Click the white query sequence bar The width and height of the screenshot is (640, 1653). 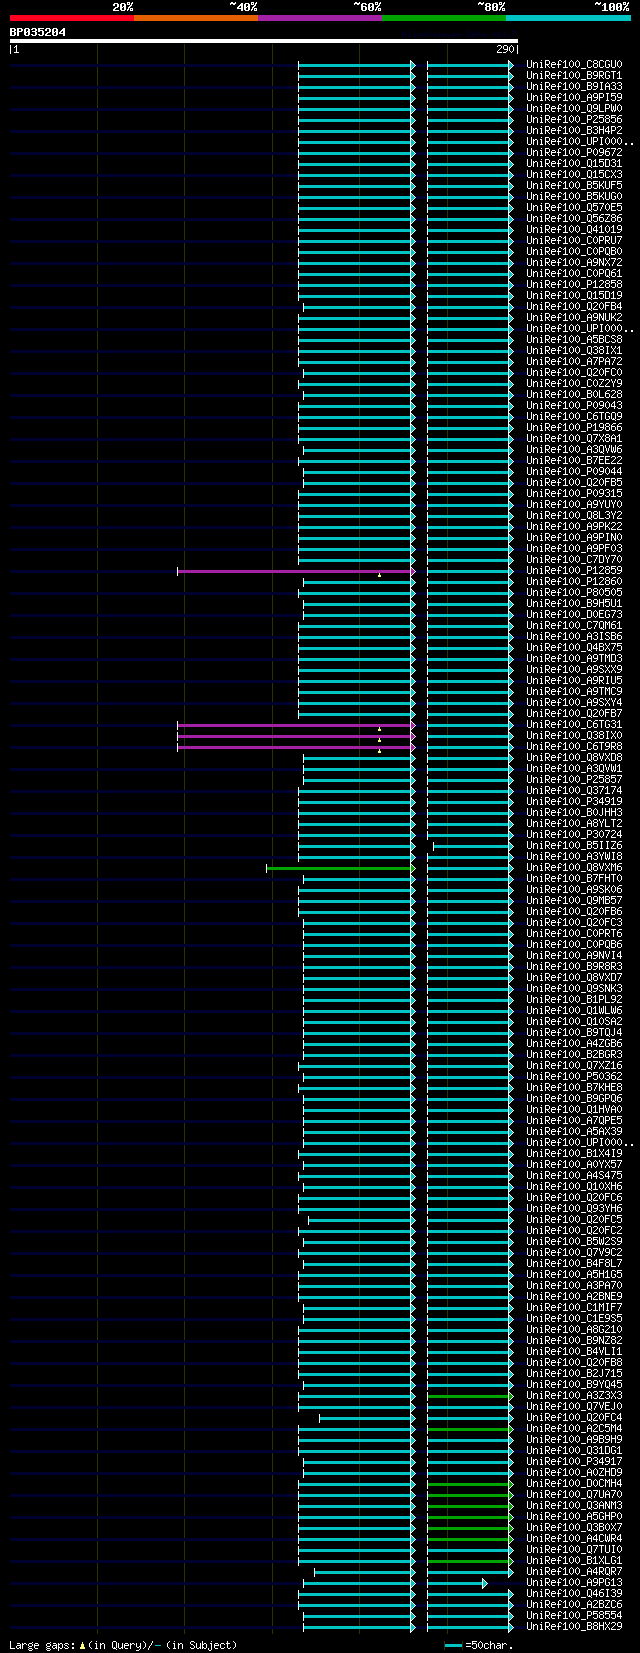point(264,41)
